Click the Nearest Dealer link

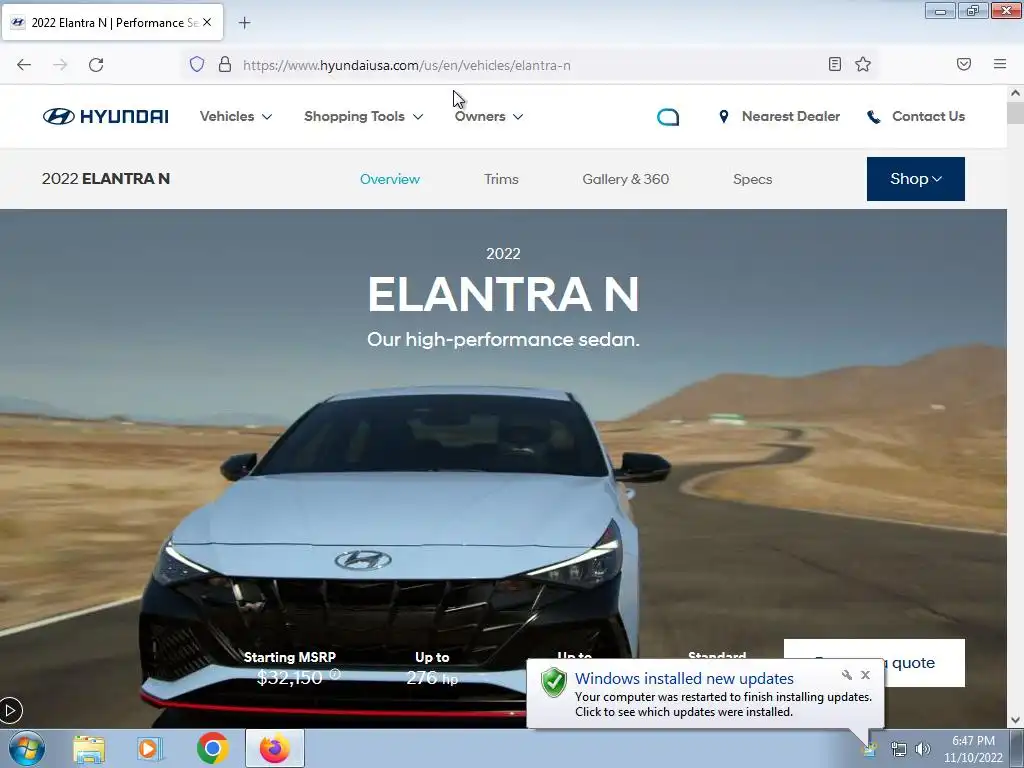click(x=791, y=116)
